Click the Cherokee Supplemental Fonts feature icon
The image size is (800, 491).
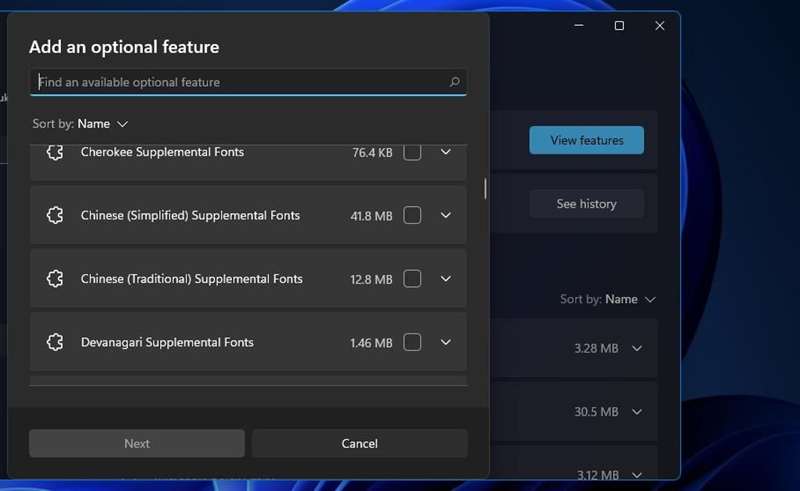[55, 153]
